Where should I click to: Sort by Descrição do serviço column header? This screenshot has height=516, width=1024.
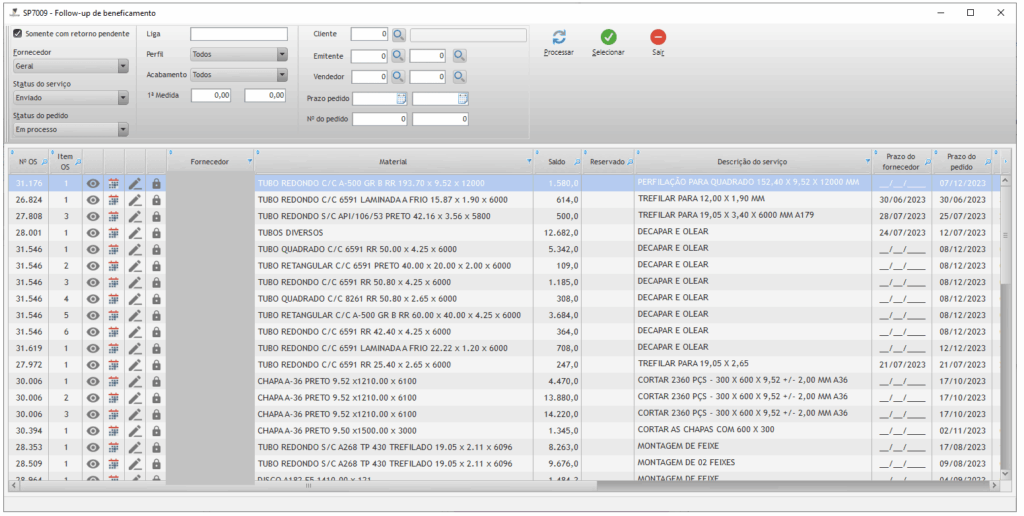pos(752,161)
